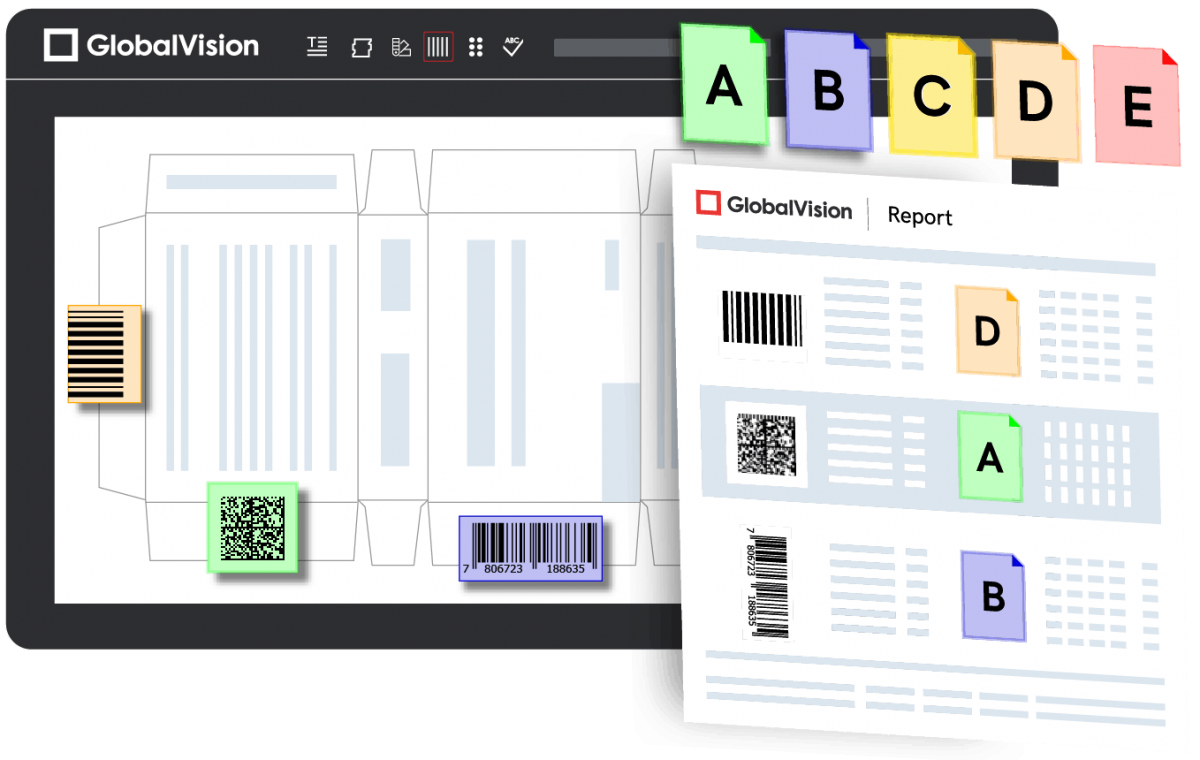Click the GlobalVision logo on the report
This screenshot has height=760, width=1200.
774,206
